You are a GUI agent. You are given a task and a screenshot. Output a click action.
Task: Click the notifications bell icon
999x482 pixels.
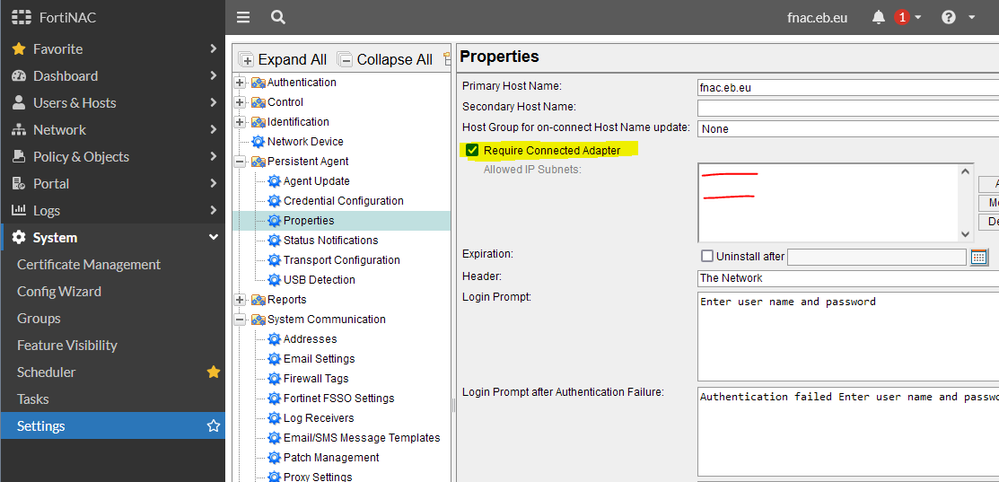pyautogui.click(x=879, y=17)
